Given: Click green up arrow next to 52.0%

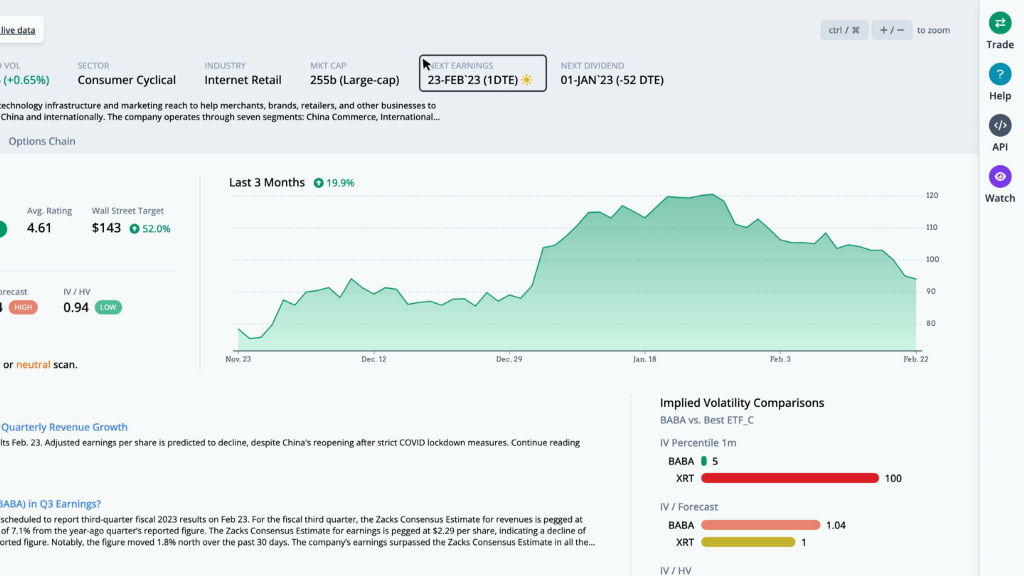Looking at the screenshot, I should point(134,229).
